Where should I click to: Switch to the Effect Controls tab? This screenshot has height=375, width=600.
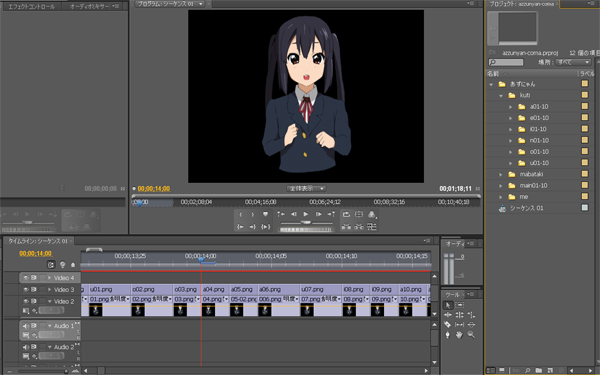32,6
